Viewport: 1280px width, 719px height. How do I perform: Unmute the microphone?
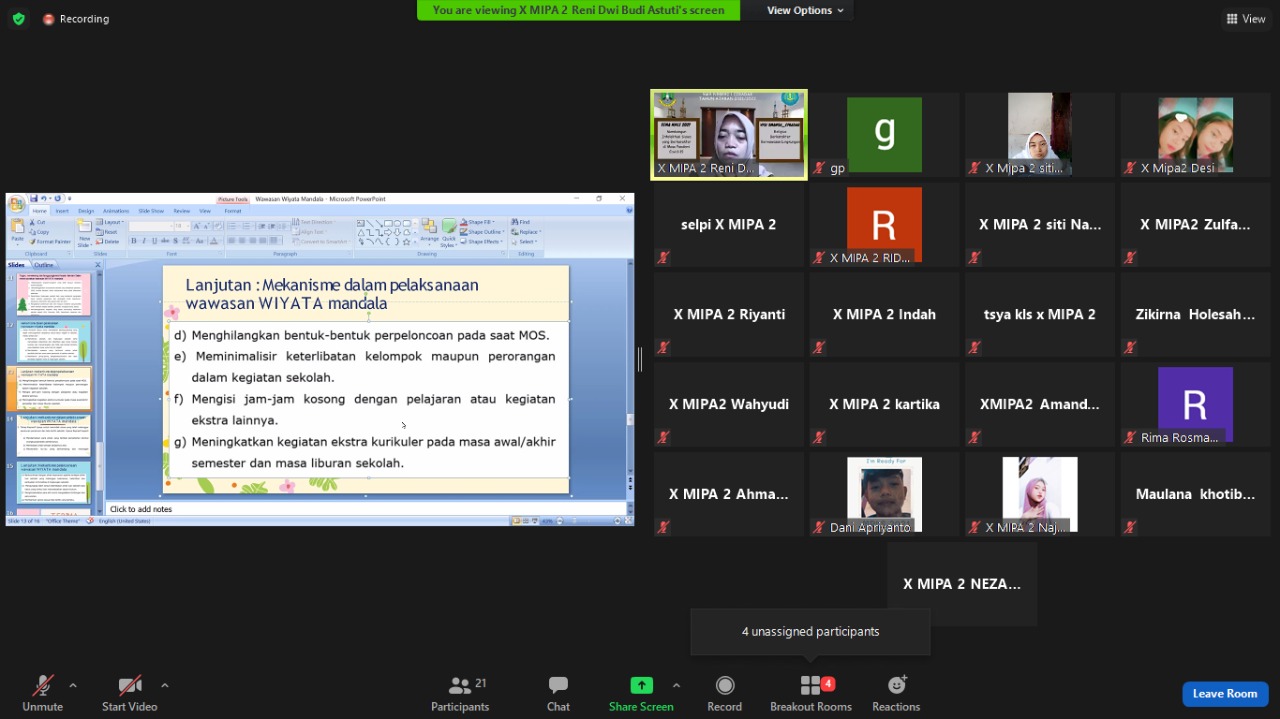[42, 686]
